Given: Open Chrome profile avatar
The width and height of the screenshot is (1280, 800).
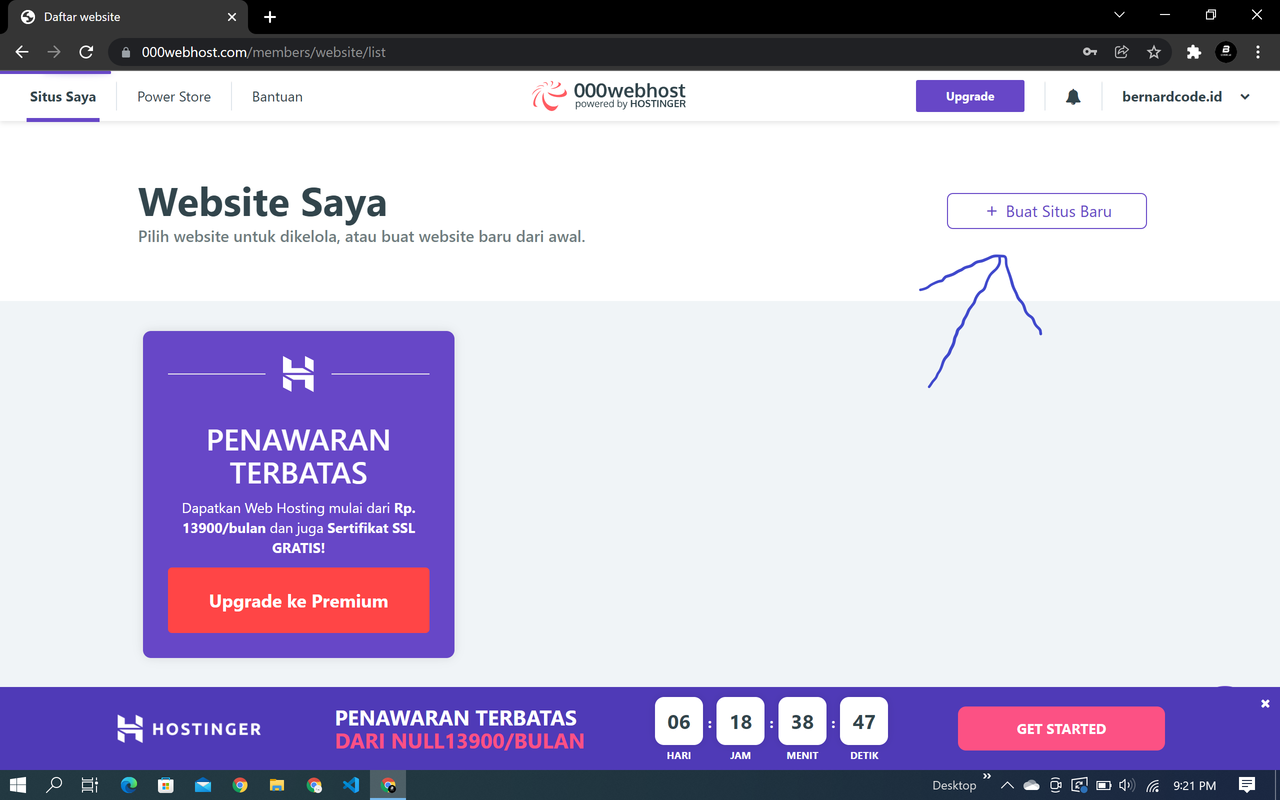Looking at the screenshot, I should pos(1225,52).
